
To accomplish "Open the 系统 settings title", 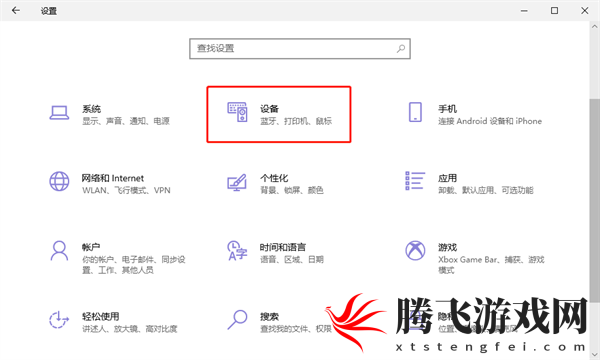I will click(91, 109).
